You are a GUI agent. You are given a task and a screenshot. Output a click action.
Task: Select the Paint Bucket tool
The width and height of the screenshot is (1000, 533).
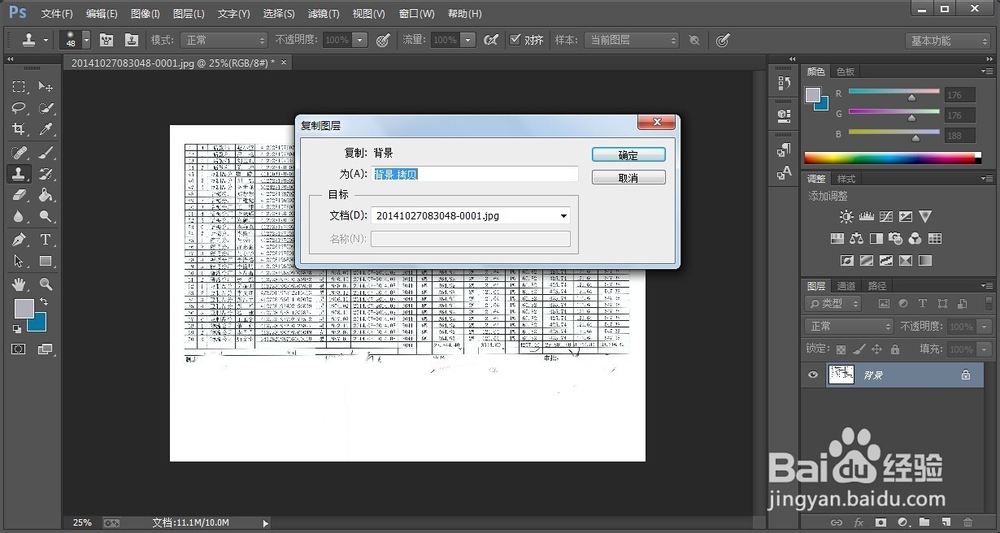coord(45,194)
